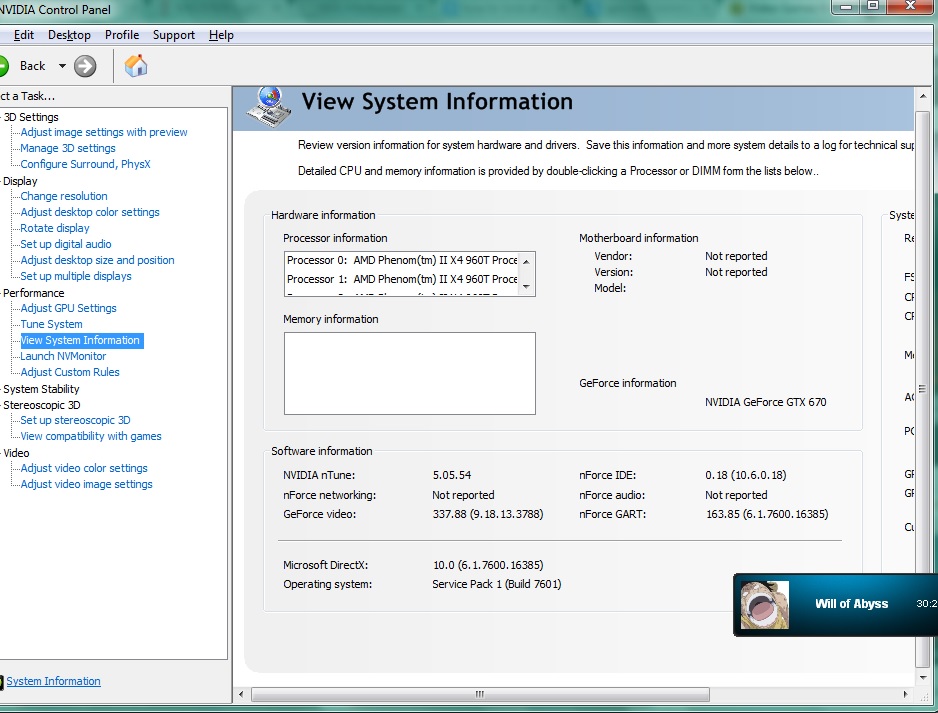Open the Desktop menu
938x713 pixels.
(x=69, y=35)
